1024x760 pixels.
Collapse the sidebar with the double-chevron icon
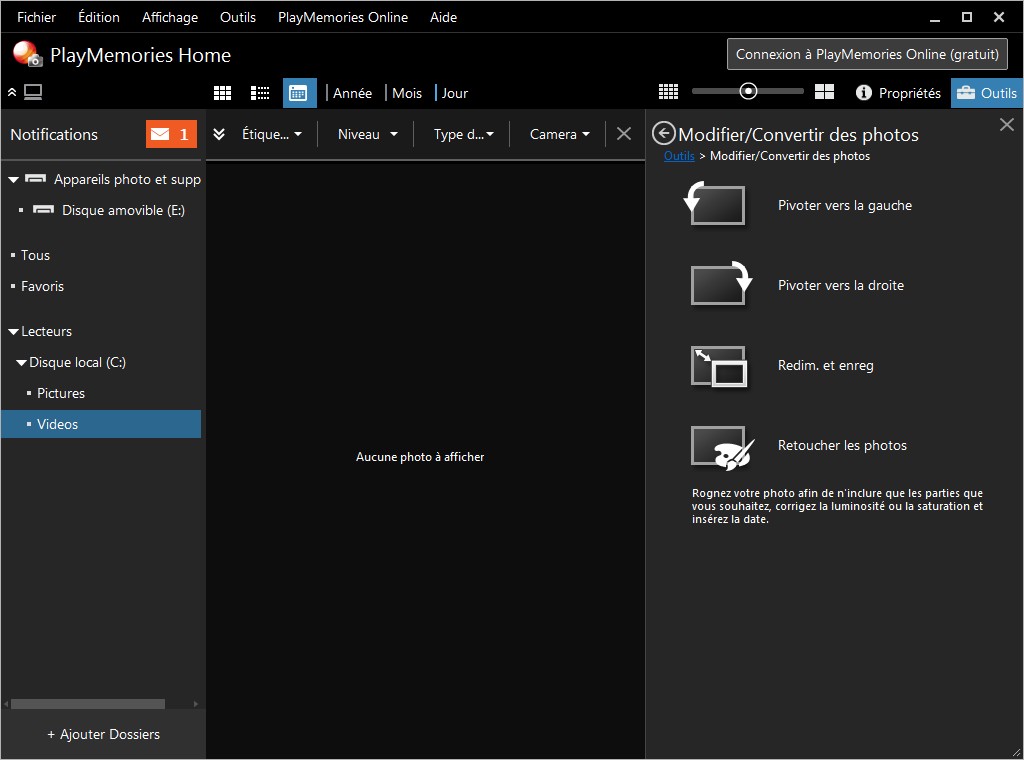pos(12,93)
